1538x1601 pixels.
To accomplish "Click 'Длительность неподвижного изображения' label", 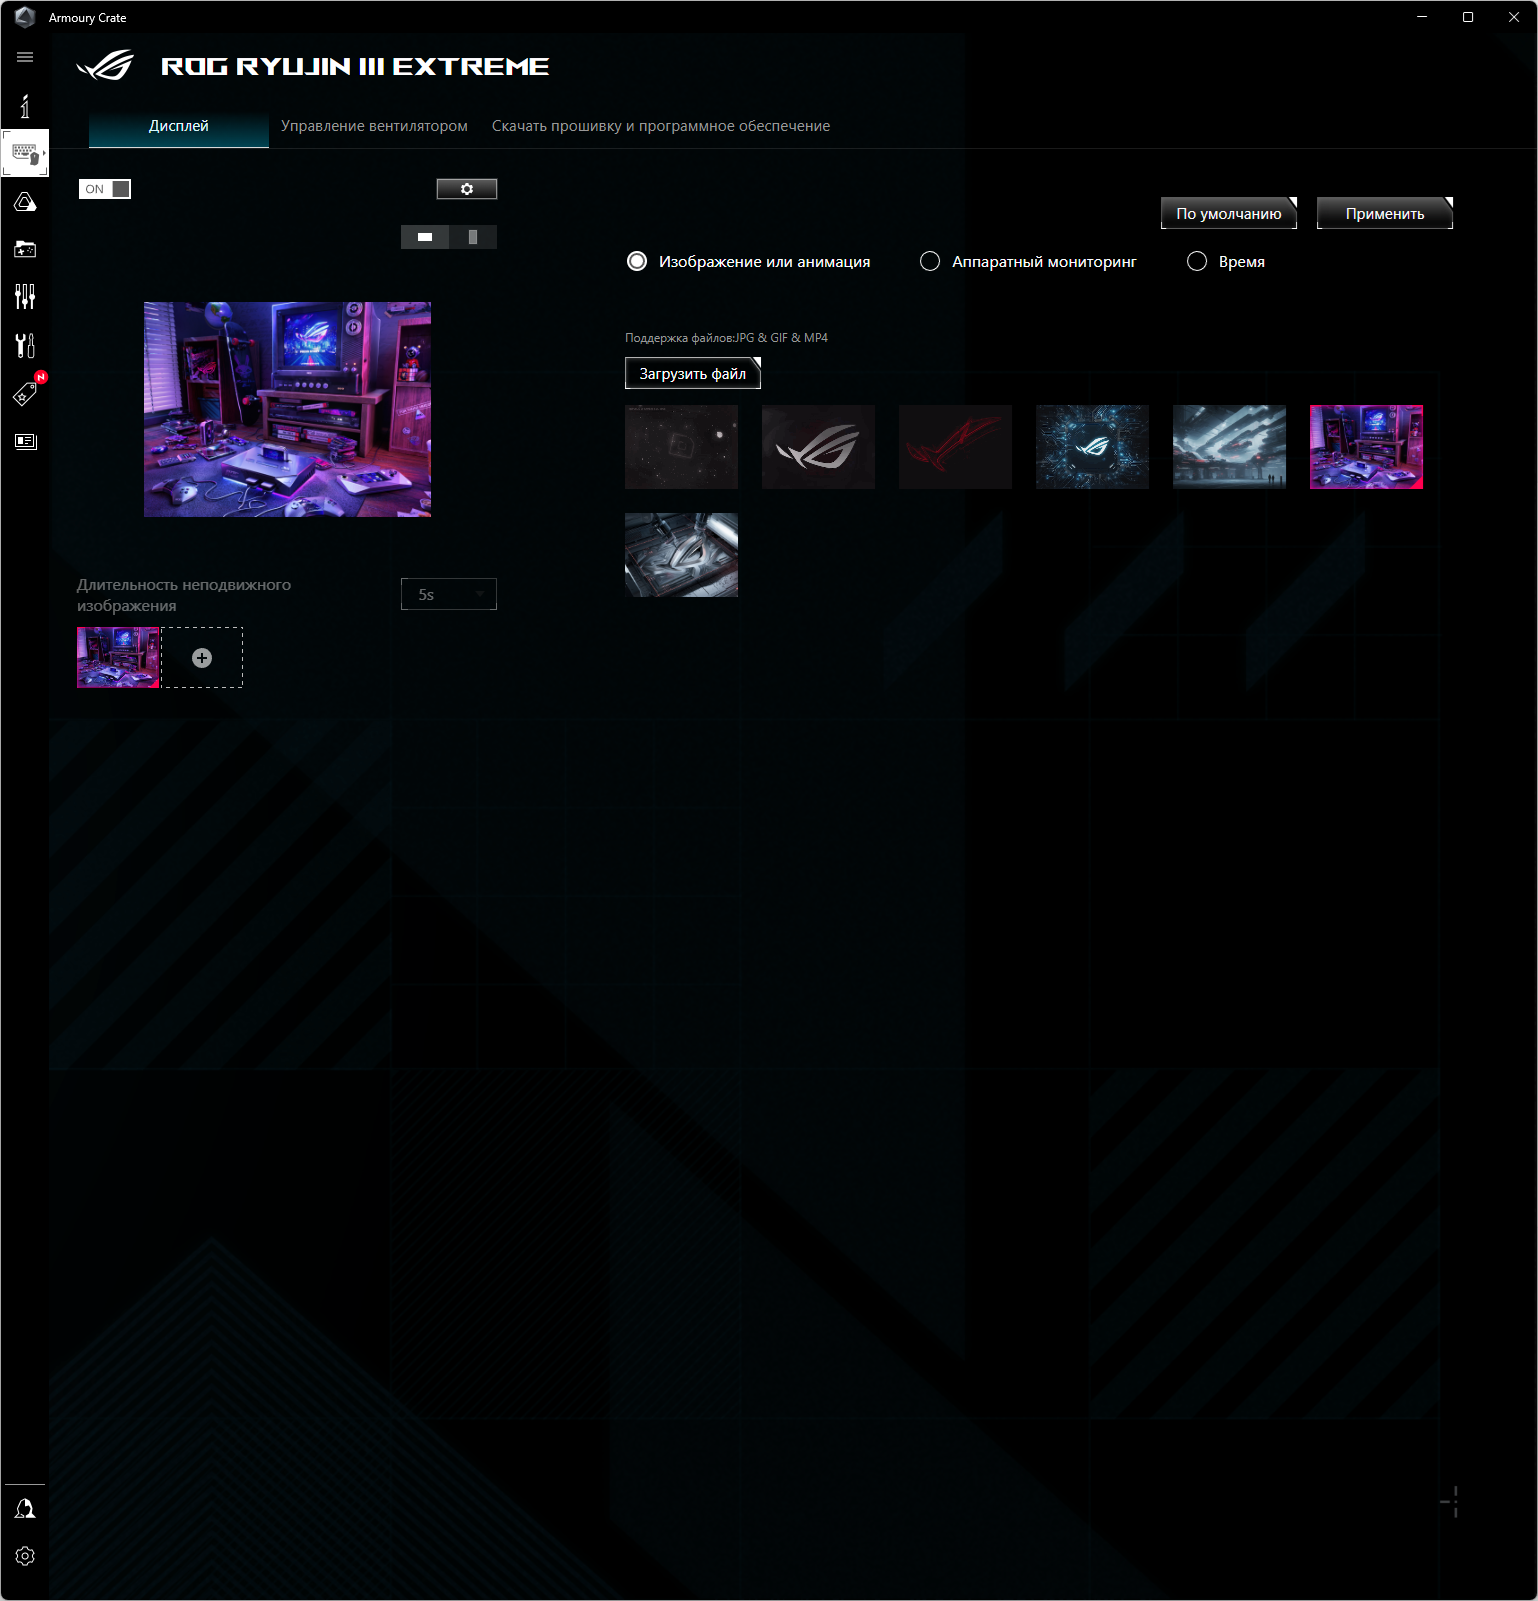I will pos(184,595).
